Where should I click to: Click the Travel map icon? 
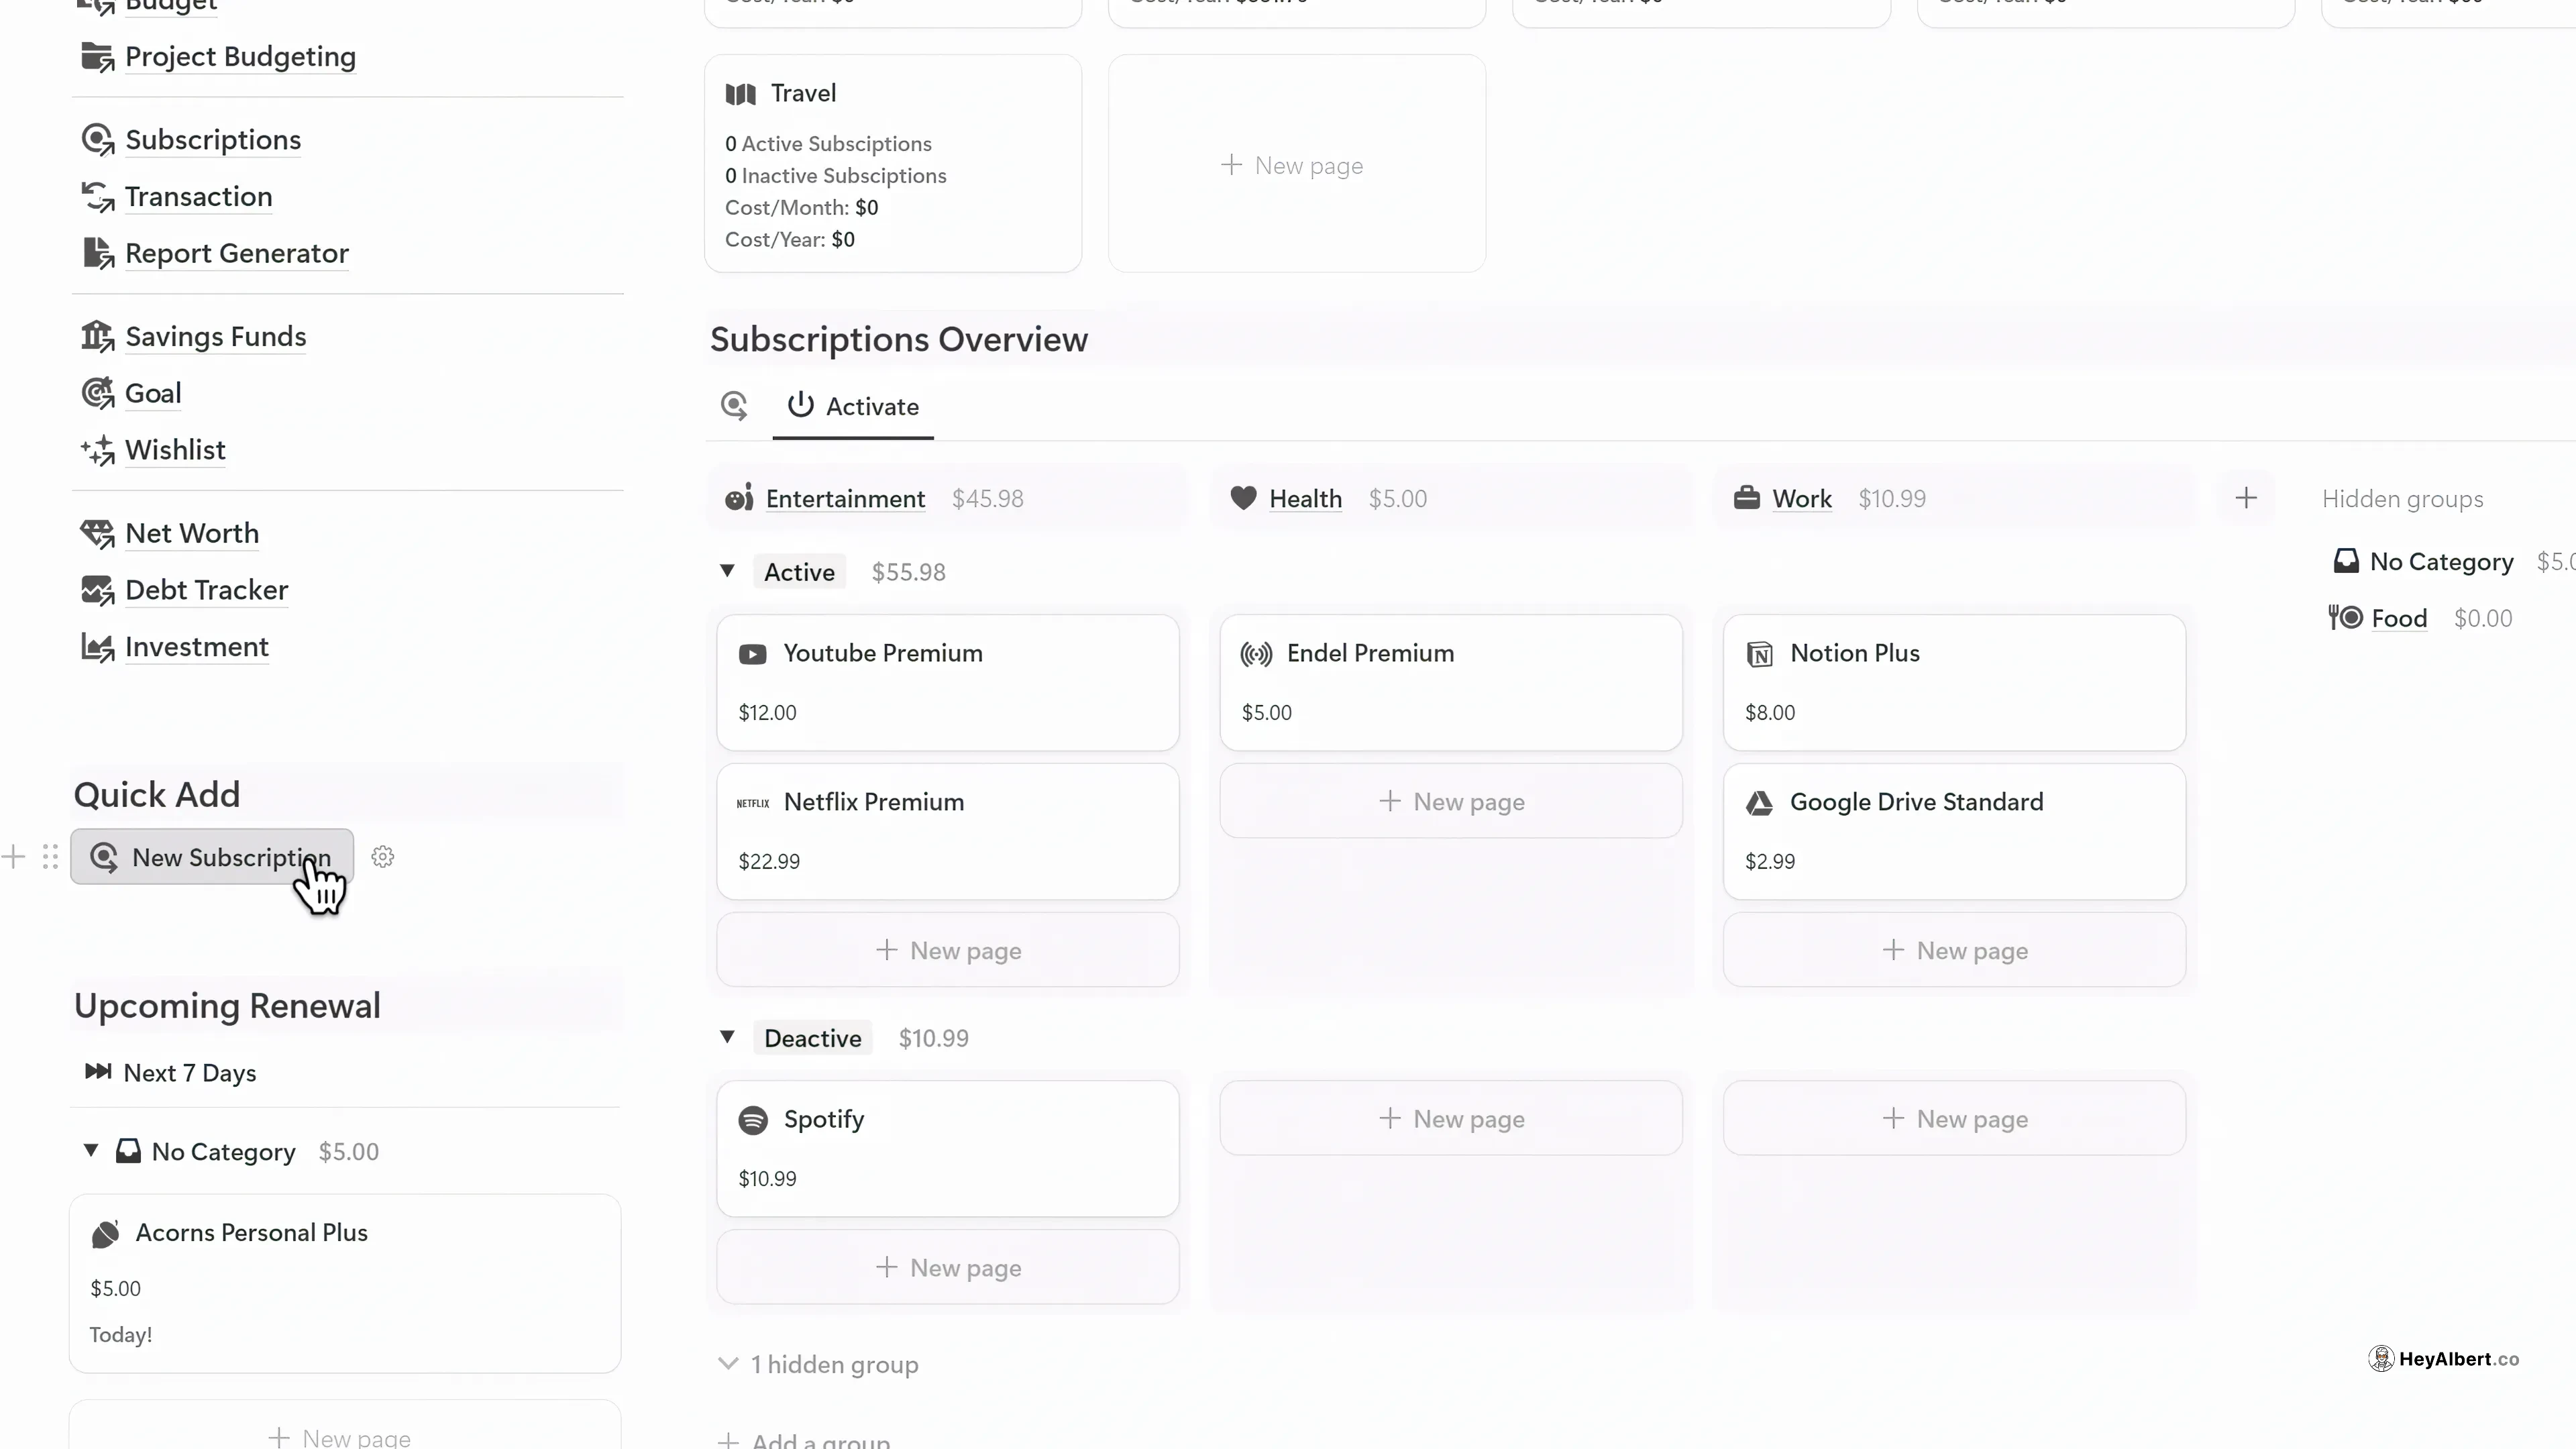coord(740,94)
